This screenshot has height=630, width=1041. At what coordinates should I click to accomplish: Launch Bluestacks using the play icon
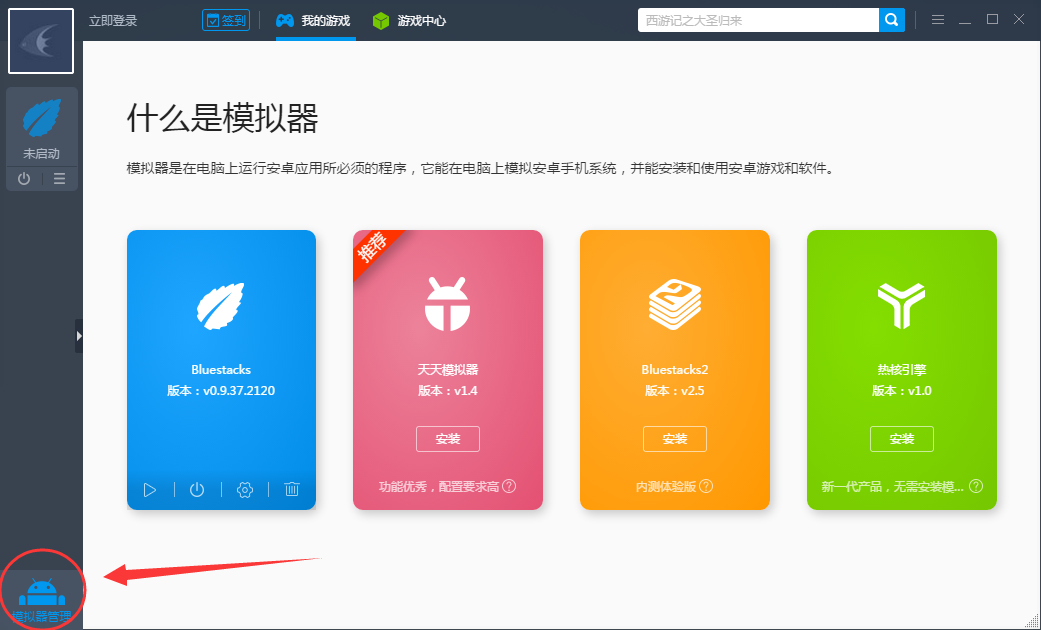click(x=150, y=490)
